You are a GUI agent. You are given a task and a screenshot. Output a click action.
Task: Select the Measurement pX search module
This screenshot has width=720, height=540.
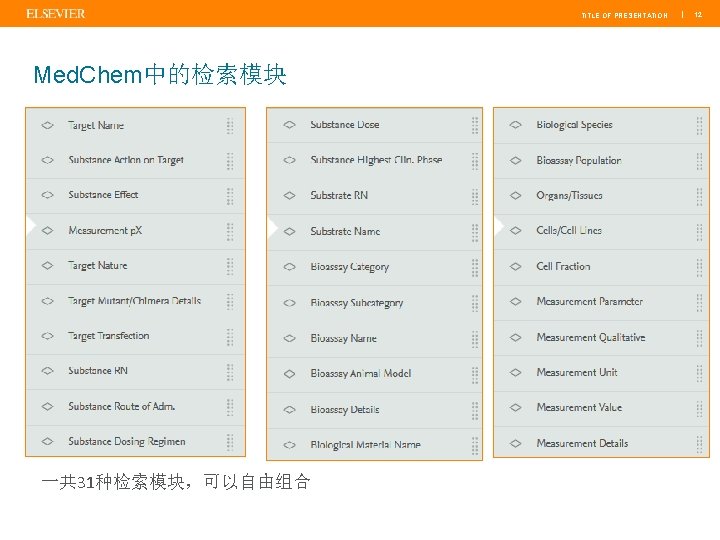pyautogui.click(x=135, y=231)
